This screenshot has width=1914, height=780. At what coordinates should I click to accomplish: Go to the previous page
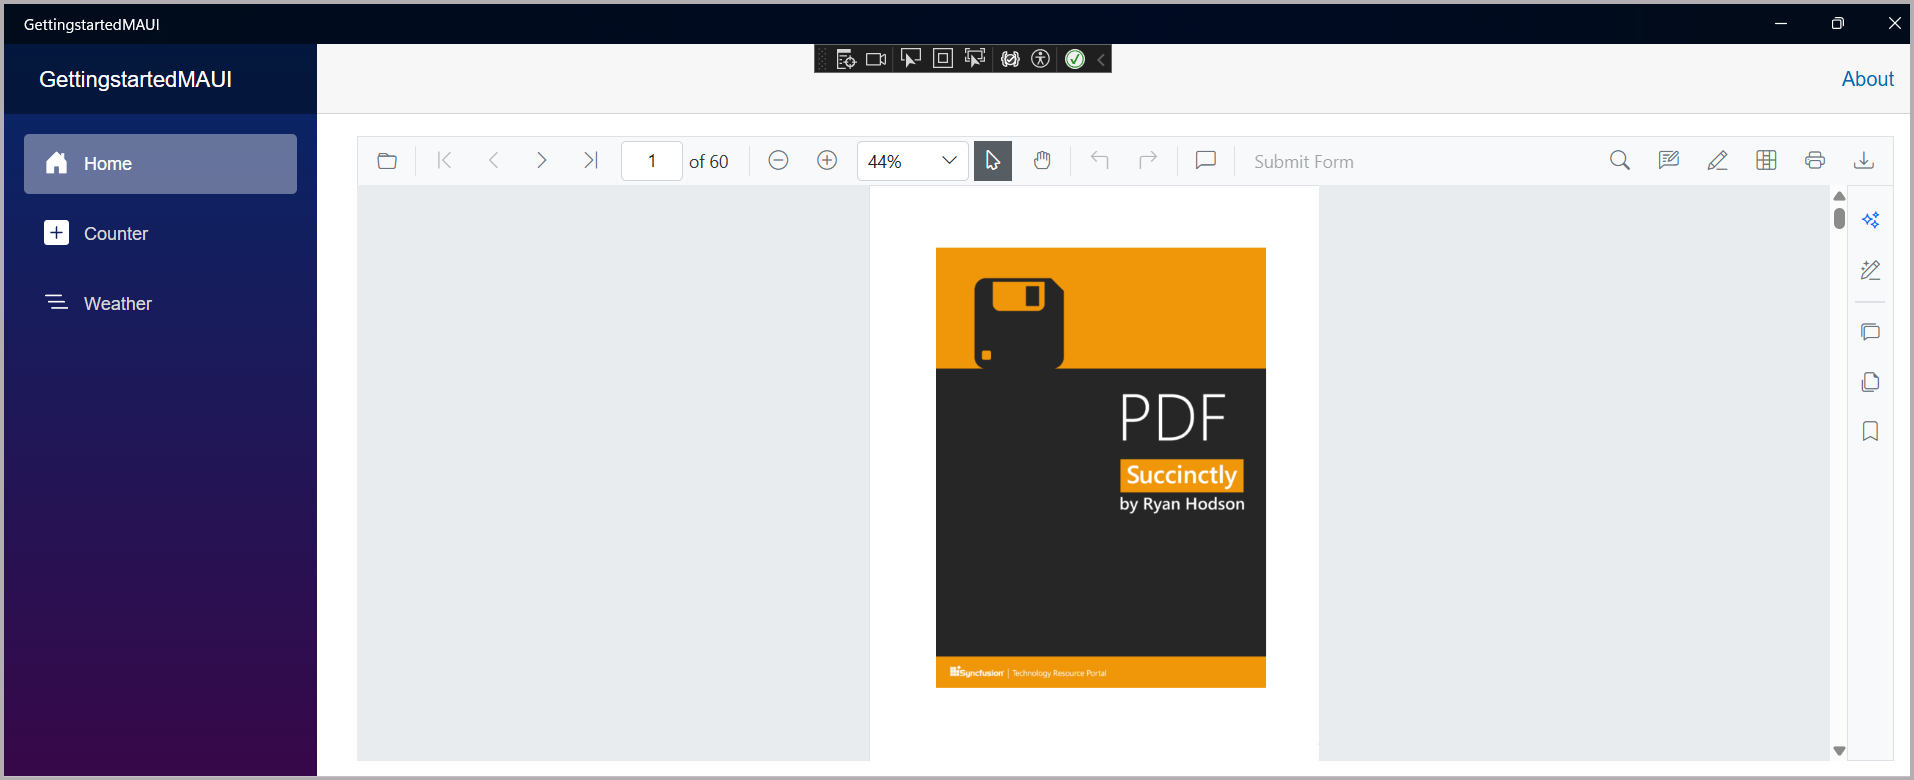tap(493, 161)
